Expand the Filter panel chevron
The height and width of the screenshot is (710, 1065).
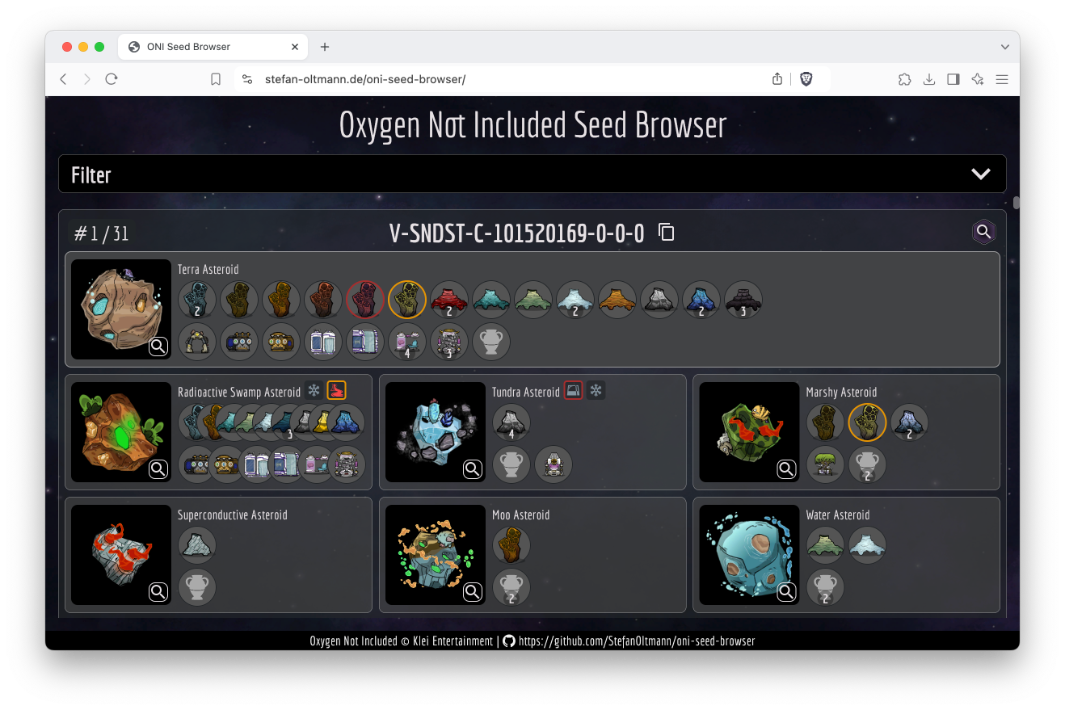coord(980,174)
